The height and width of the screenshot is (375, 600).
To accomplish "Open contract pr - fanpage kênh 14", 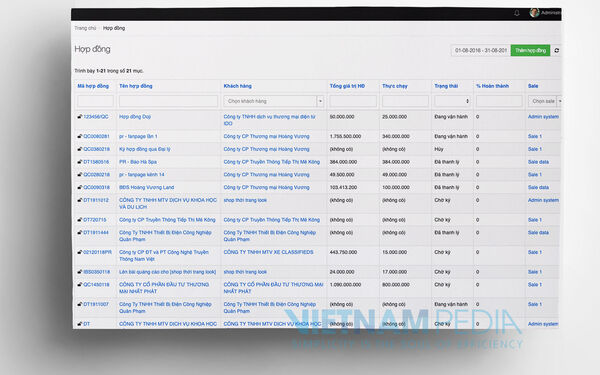I will [142, 174].
